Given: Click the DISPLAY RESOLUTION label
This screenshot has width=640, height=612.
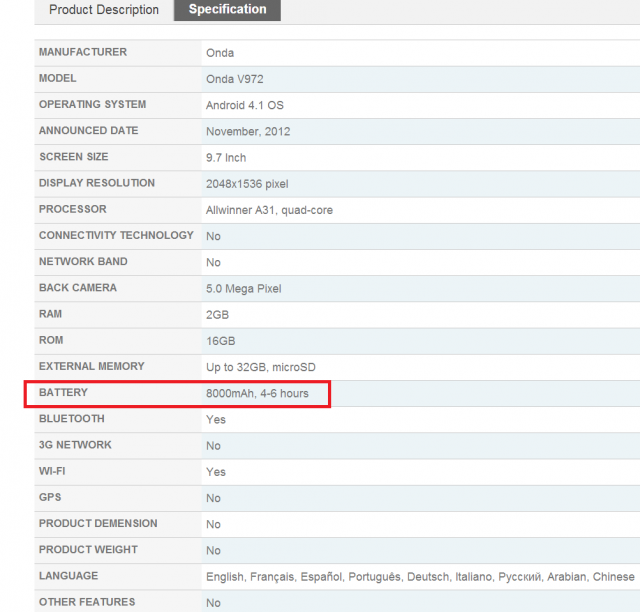Looking at the screenshot, I should tap(97, 183).
